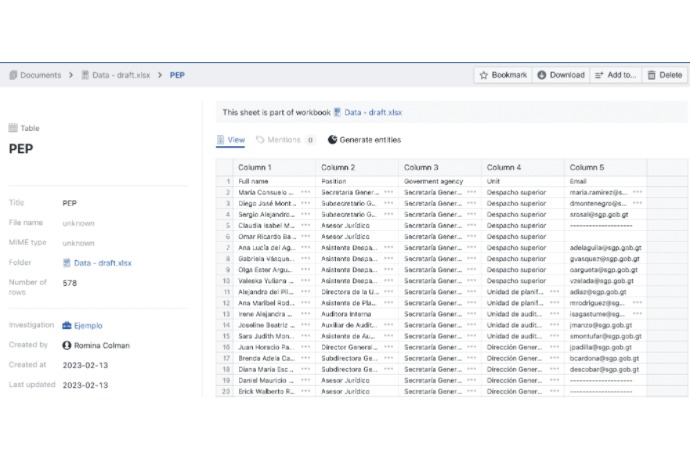690x460 pixels.
Task: Delete the PEP table
Action: 665,75
